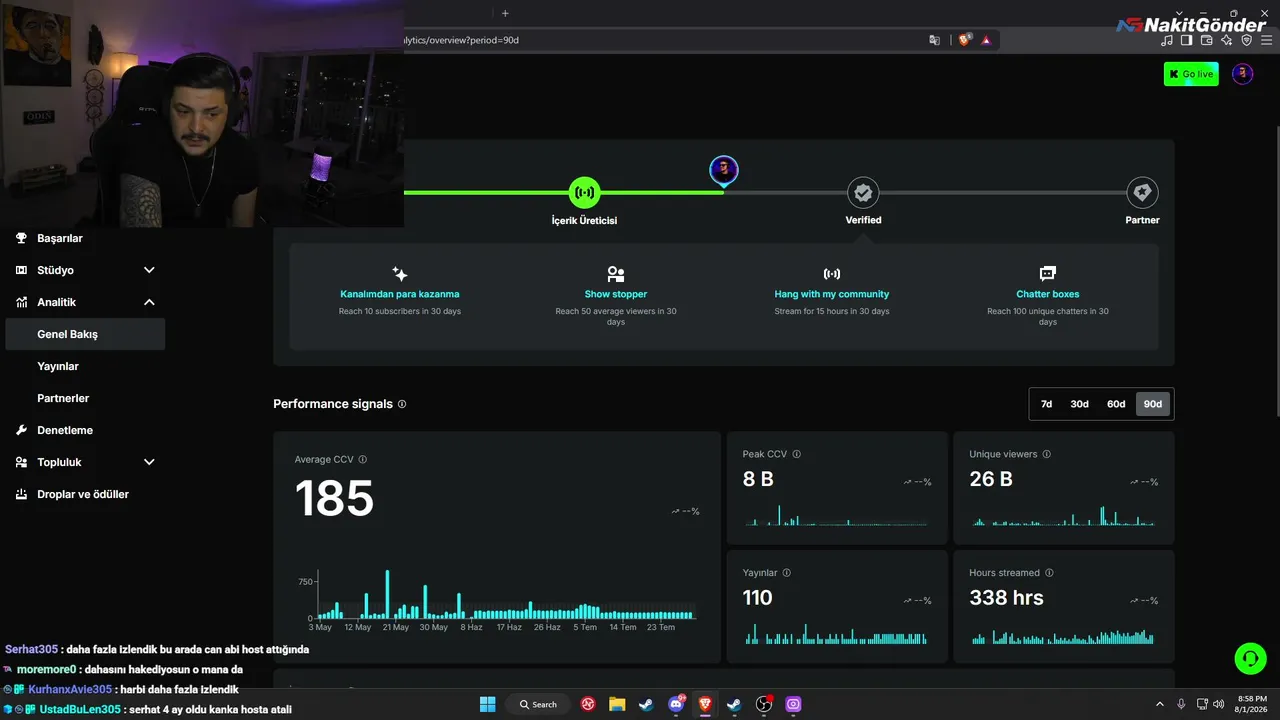Click the translate page icon

(x=934, y=40)
